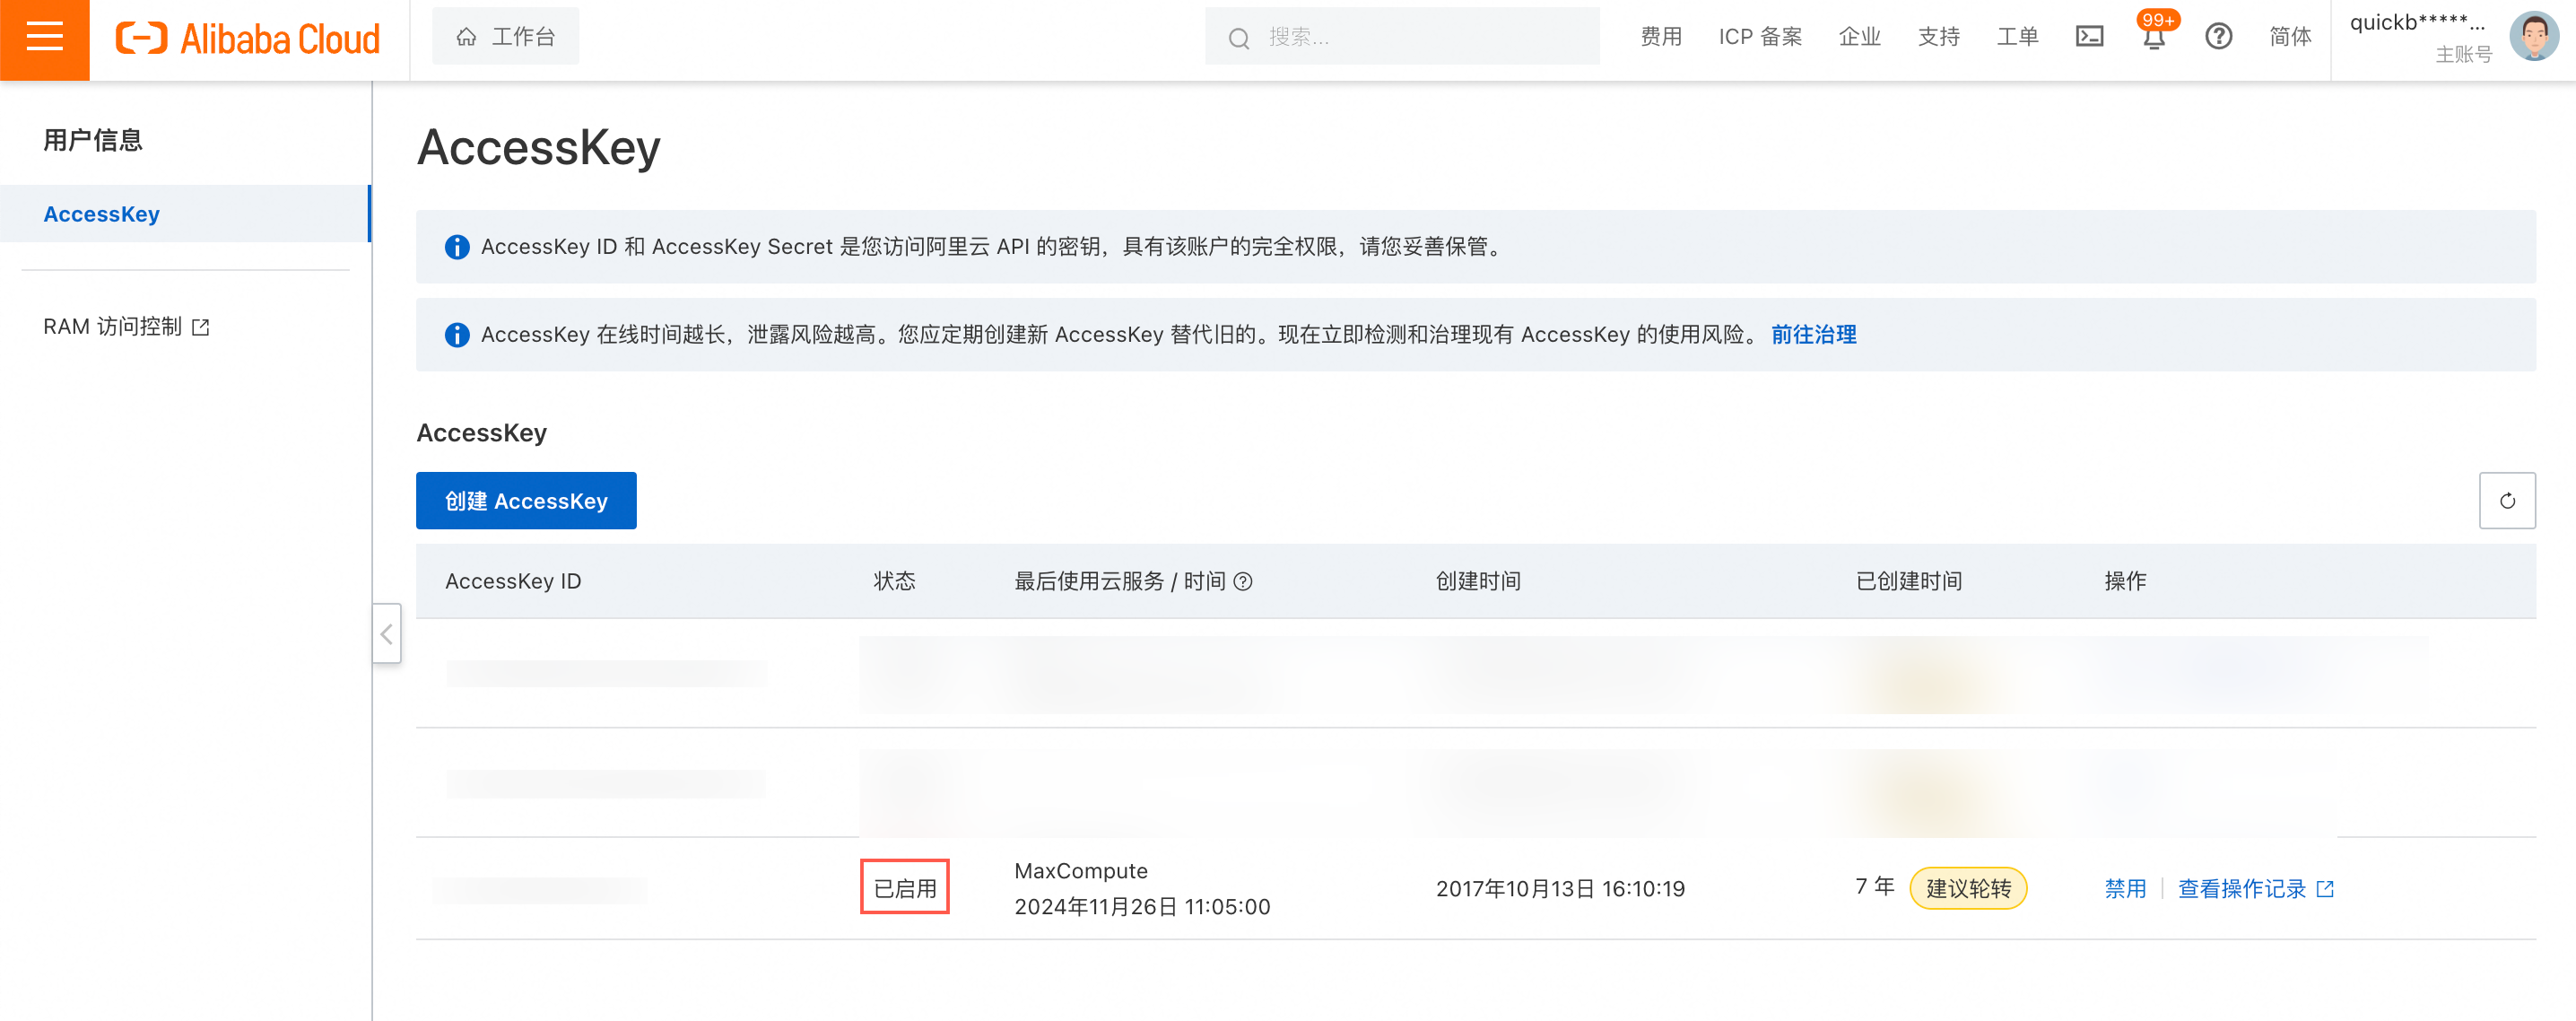
Task: Open the hamburger navigation menu
Action: [x=44, y=38]
